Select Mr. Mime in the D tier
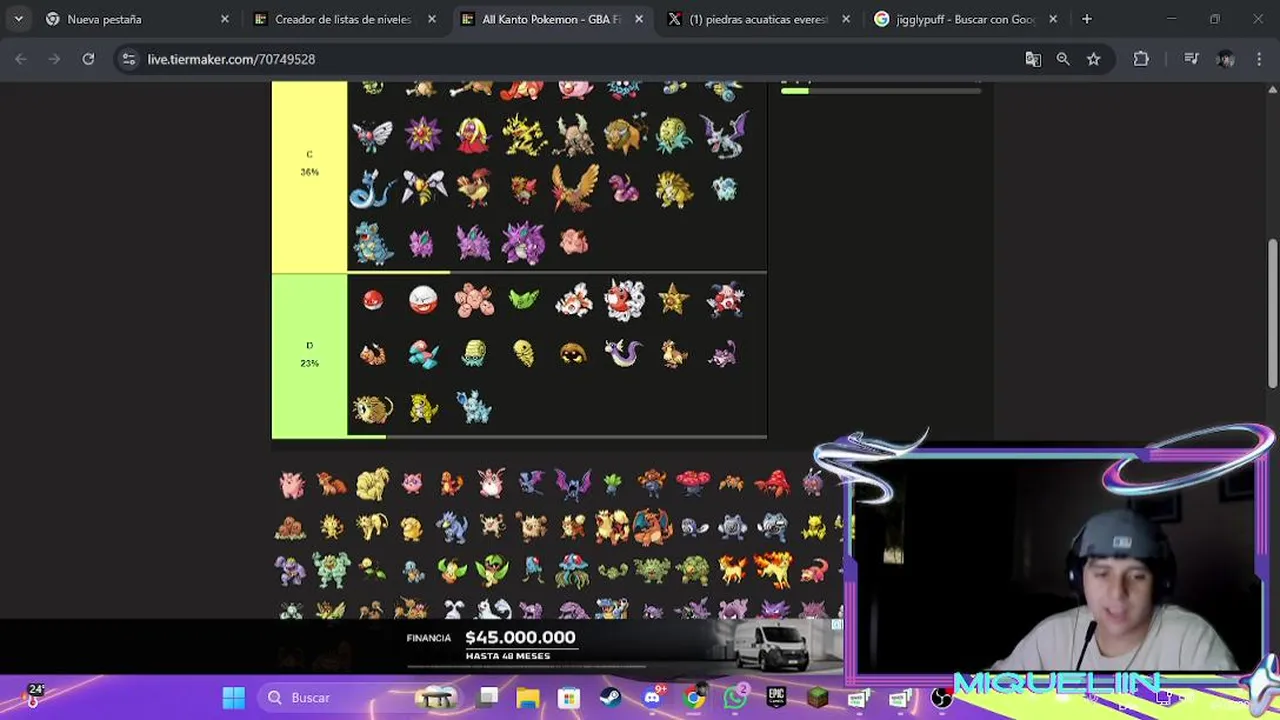Viewport: 1280px width, 720px height. point(725,299)
